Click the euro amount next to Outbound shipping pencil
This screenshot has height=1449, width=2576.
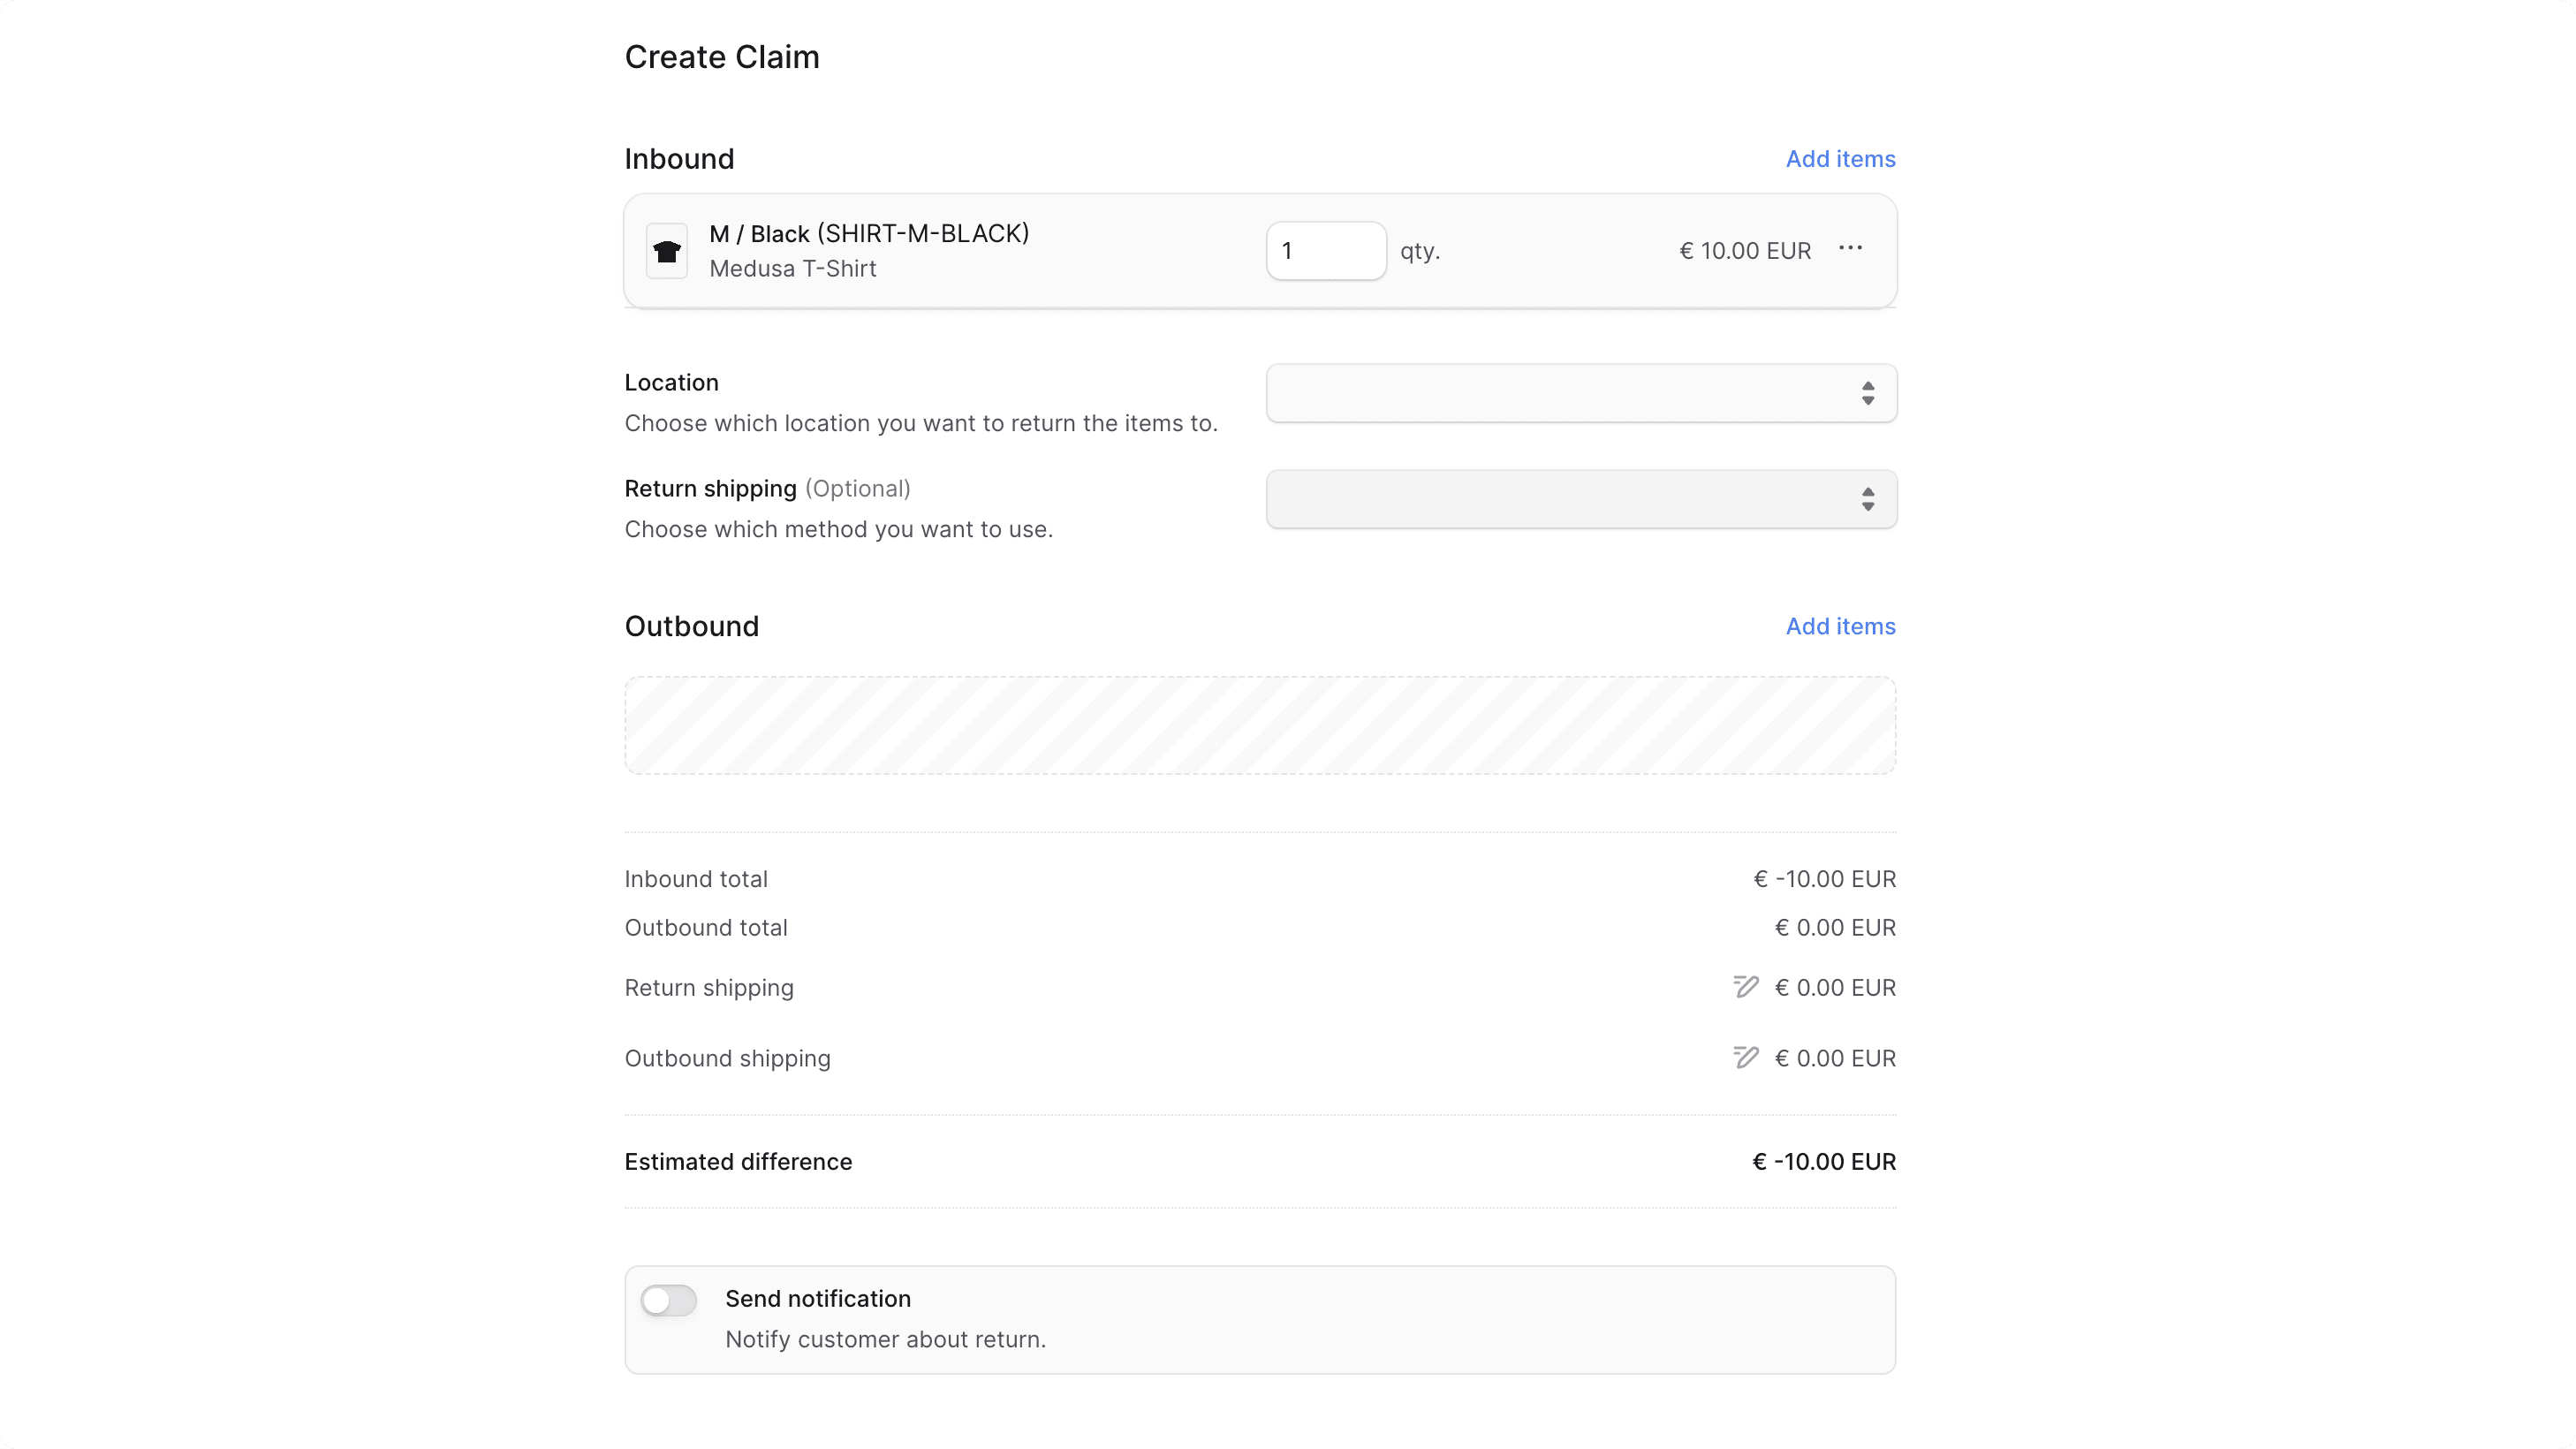[x=1834, y=1057]
